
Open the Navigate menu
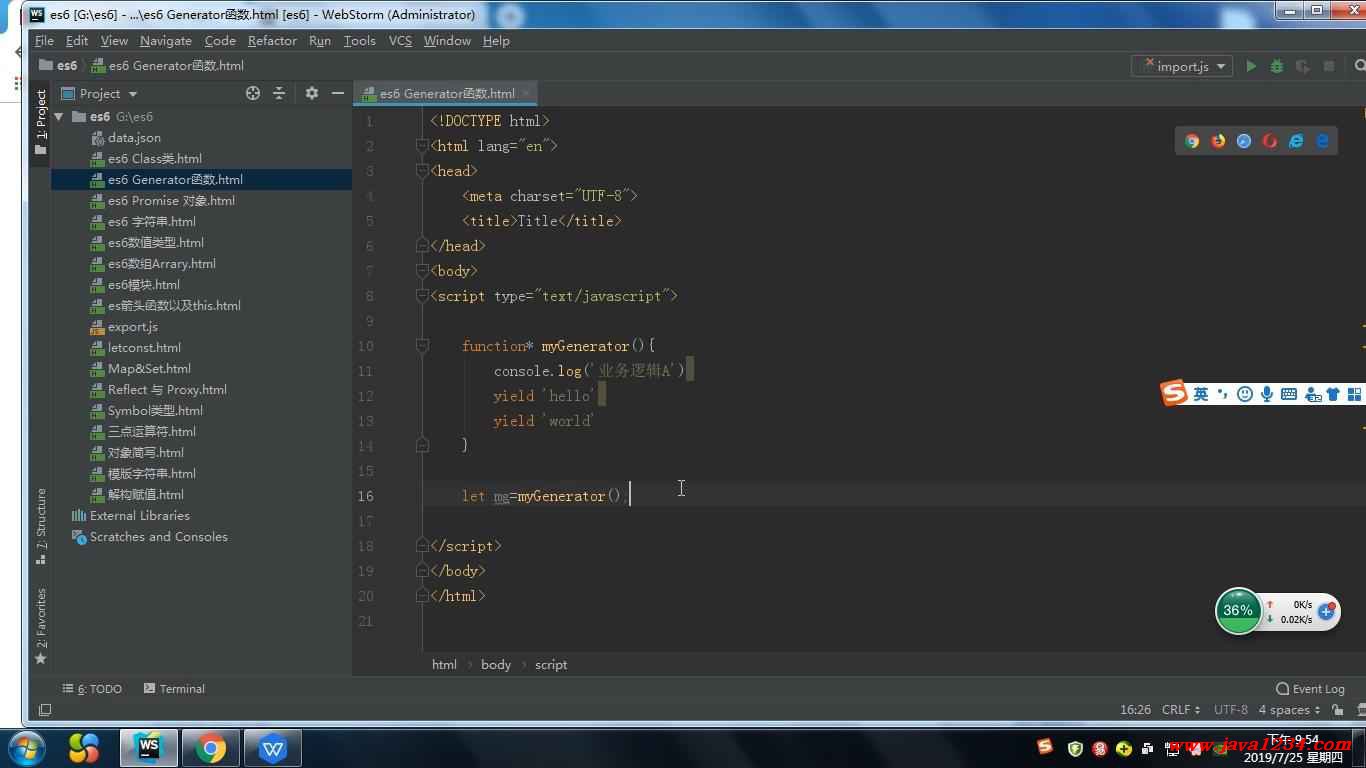(166, 41)
